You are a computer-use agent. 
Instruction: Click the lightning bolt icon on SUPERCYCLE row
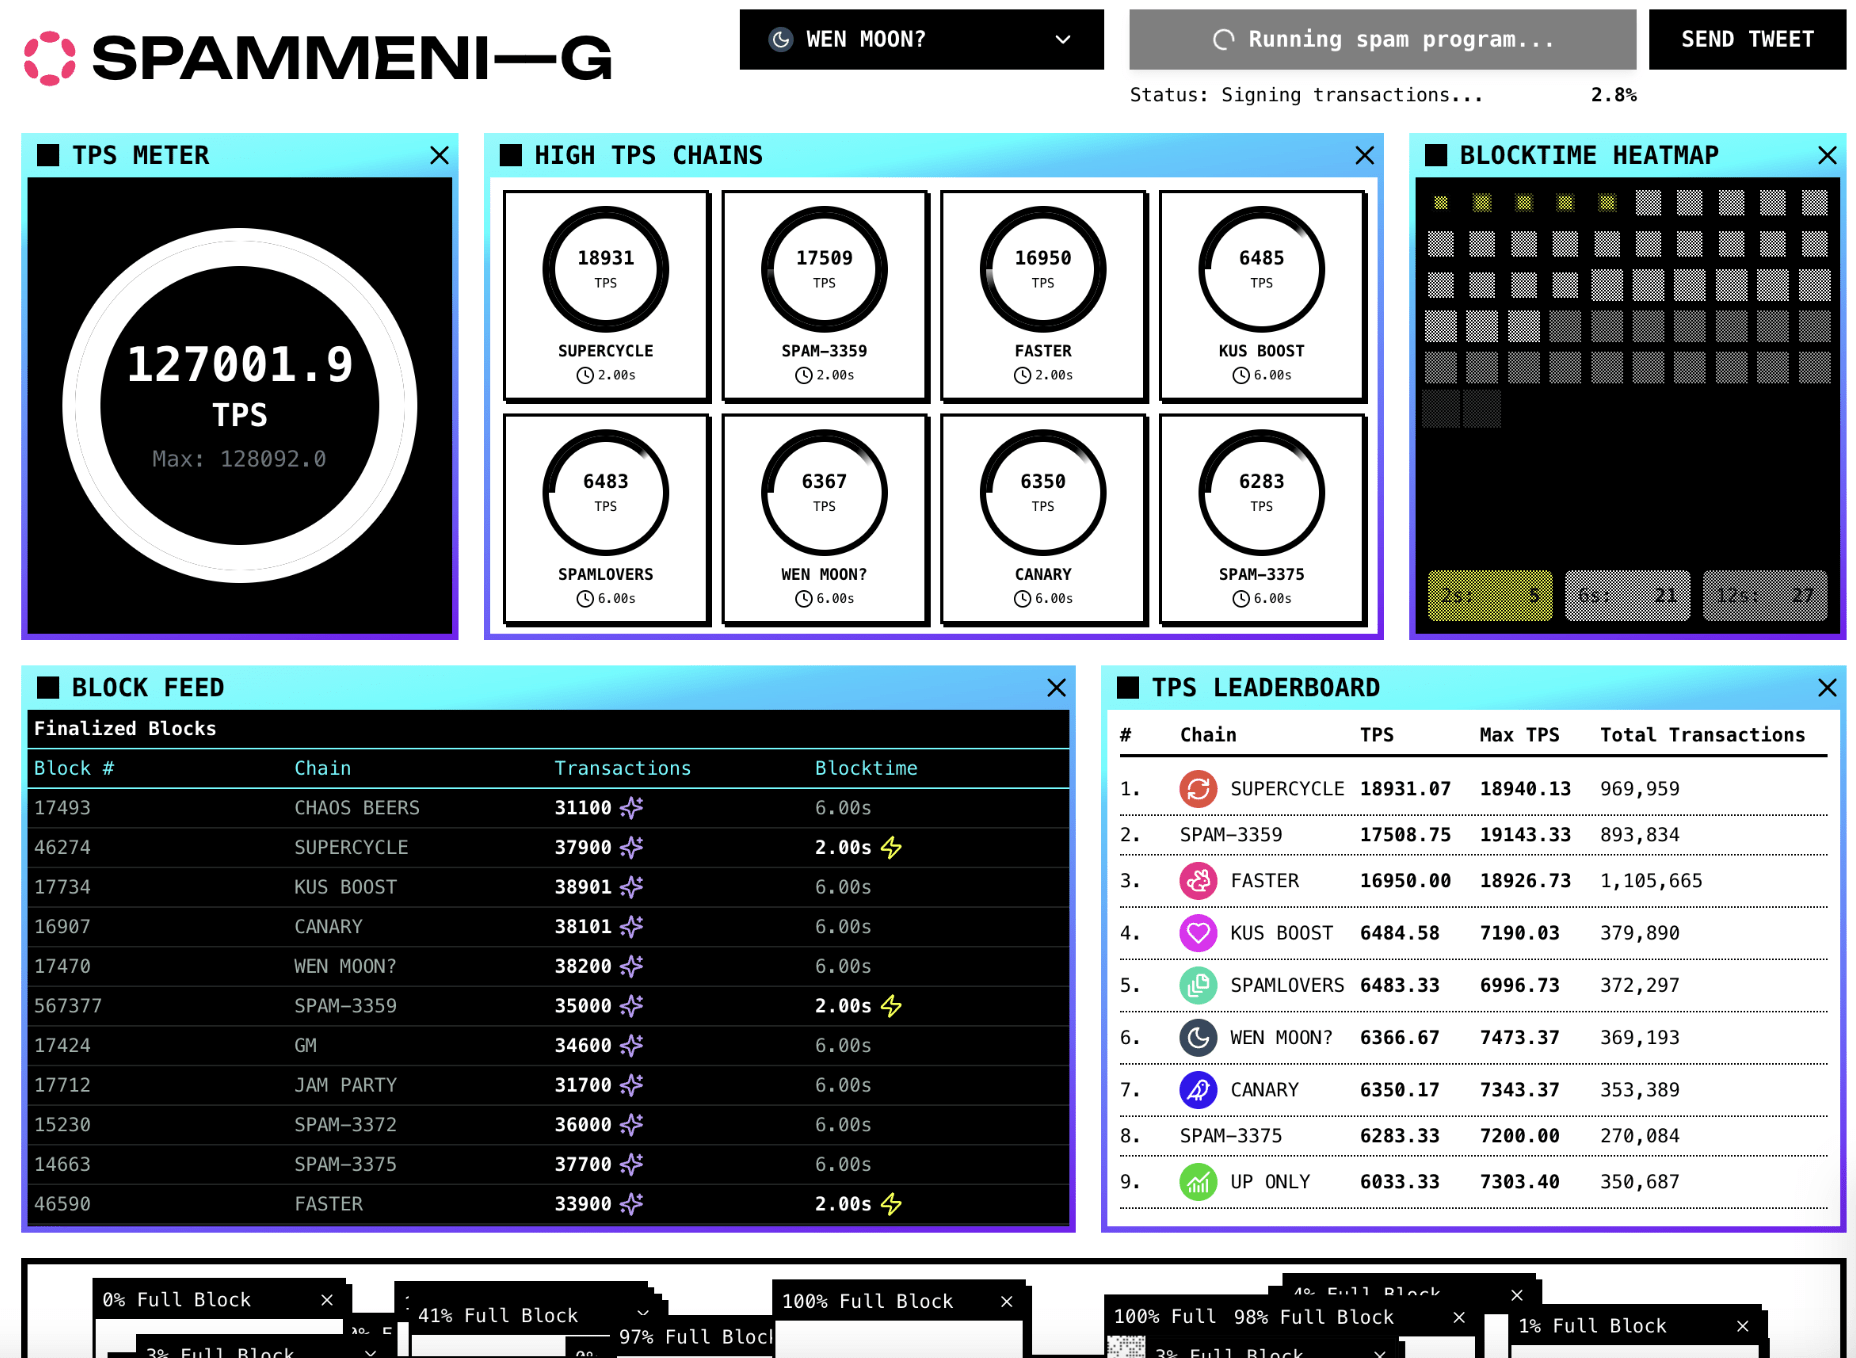[891, 848]
